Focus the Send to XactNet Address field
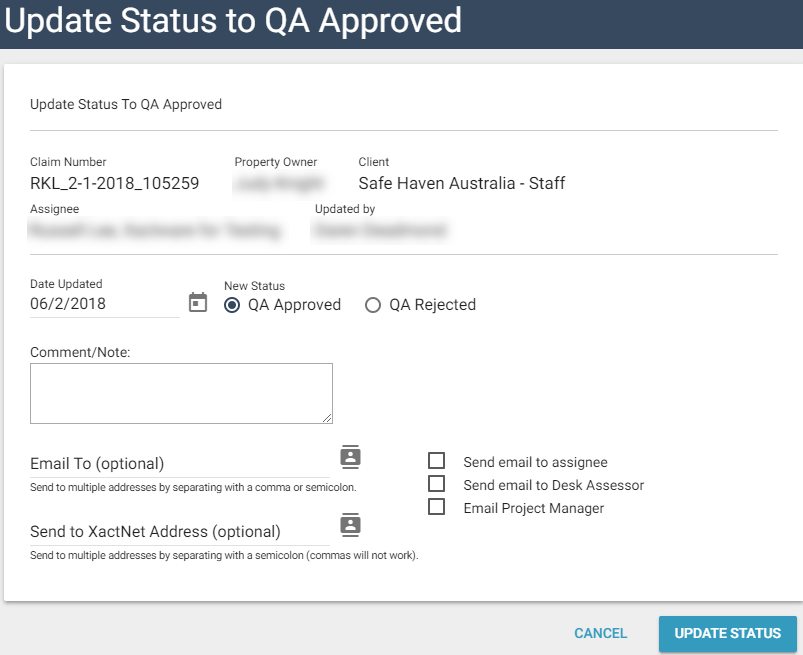This screenshot has height=655, width=803. (x=180, y=532)
